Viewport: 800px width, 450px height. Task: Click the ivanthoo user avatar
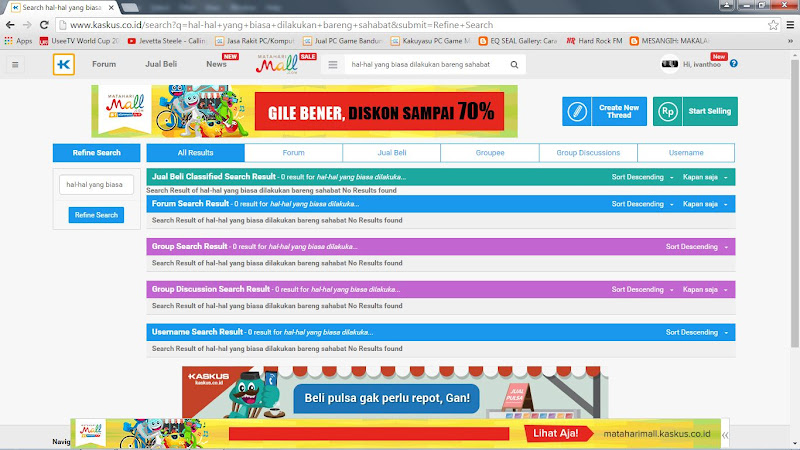click(x=669, y=64)
